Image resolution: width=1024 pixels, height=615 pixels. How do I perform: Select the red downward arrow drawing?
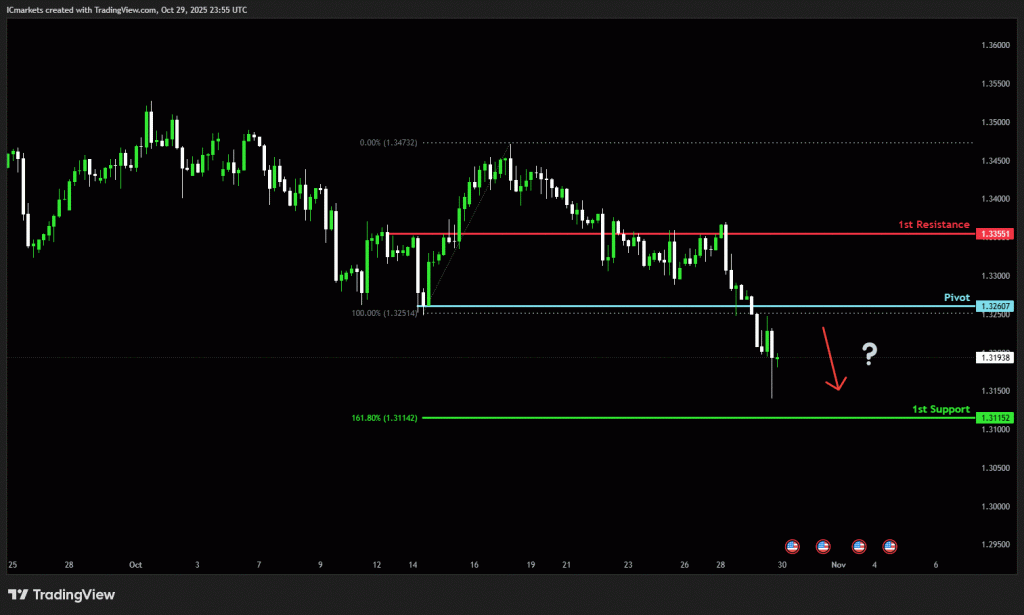click(832, 360)
